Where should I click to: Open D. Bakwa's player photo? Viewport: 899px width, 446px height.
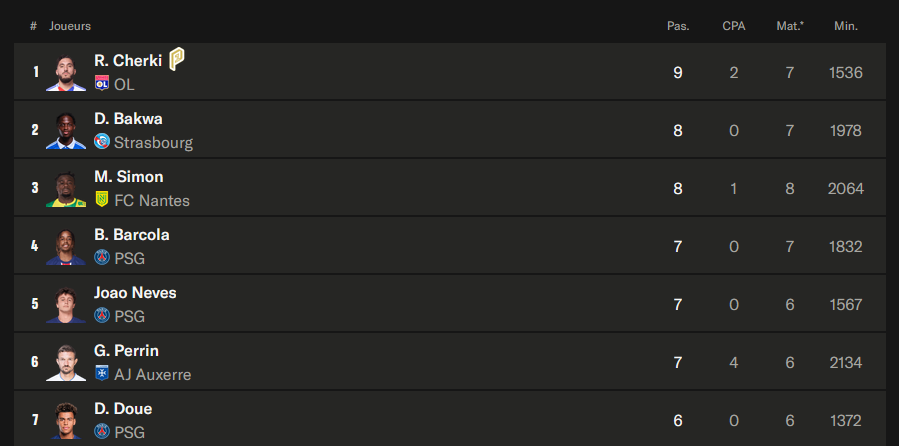coord(66,130)
